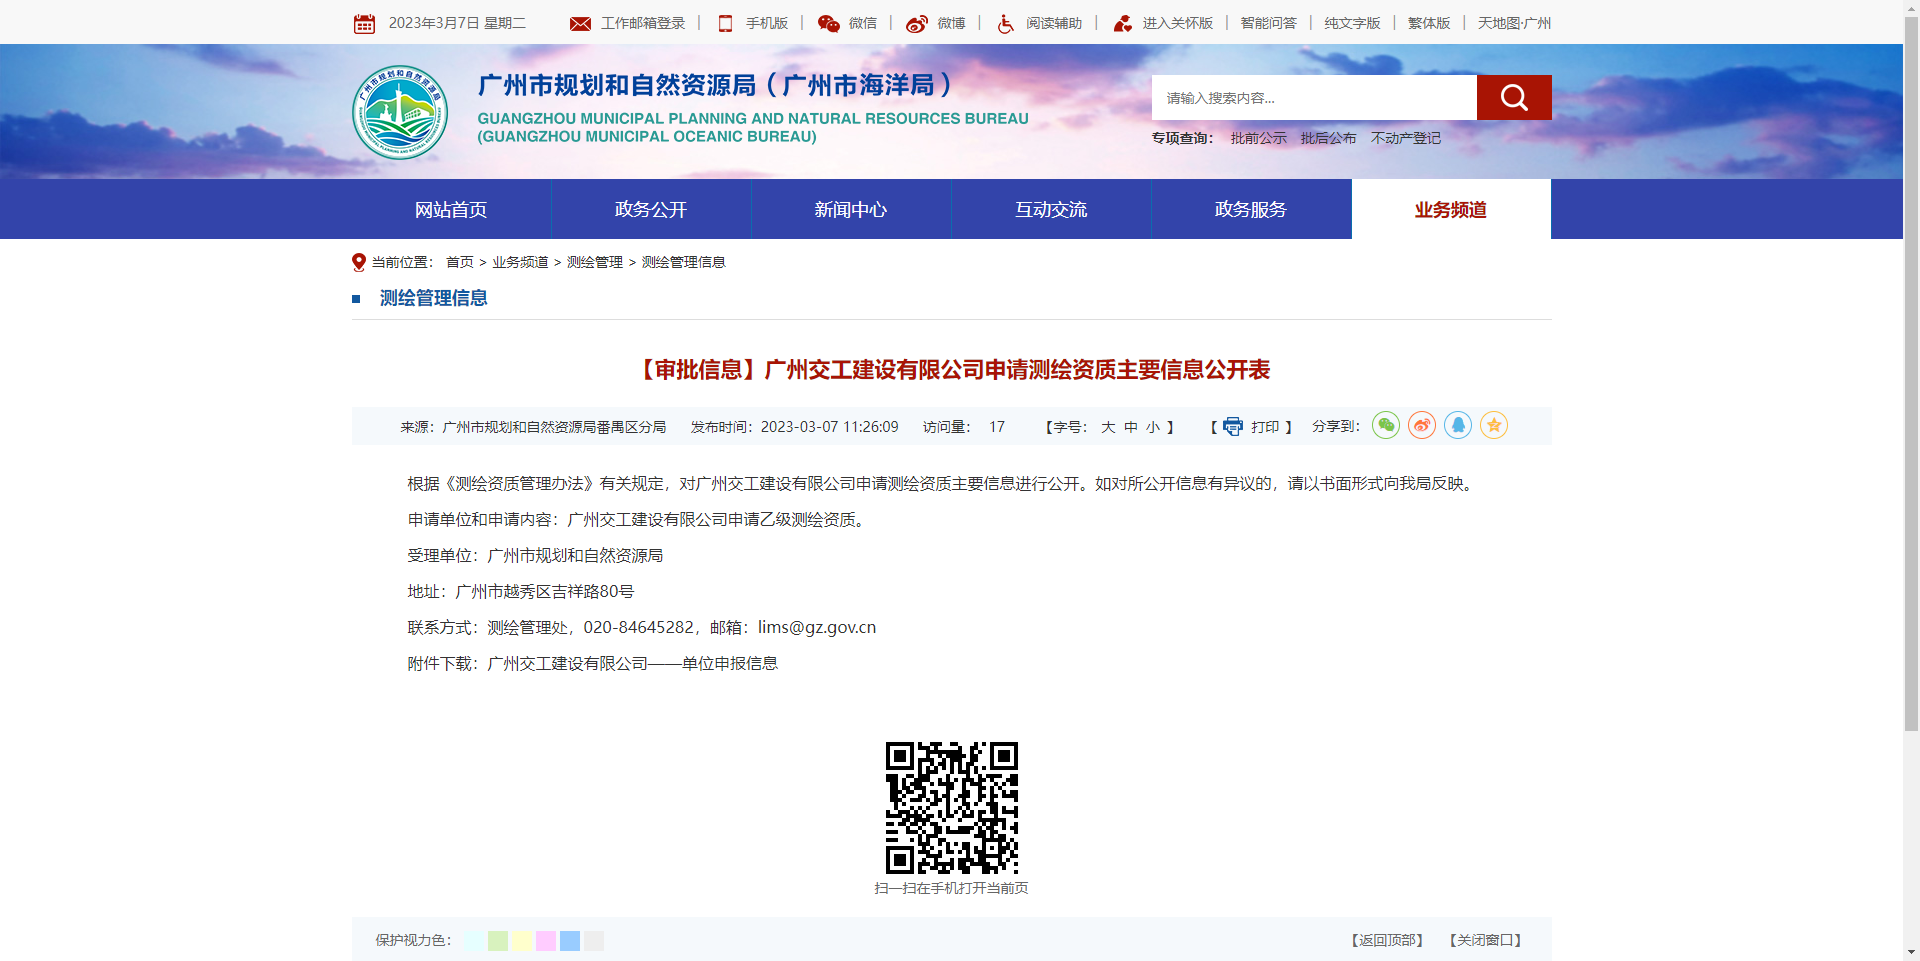Download the 单位申报信息 attachment link
The height and width of the screenshot is (961, 1920).
[632, 664]
